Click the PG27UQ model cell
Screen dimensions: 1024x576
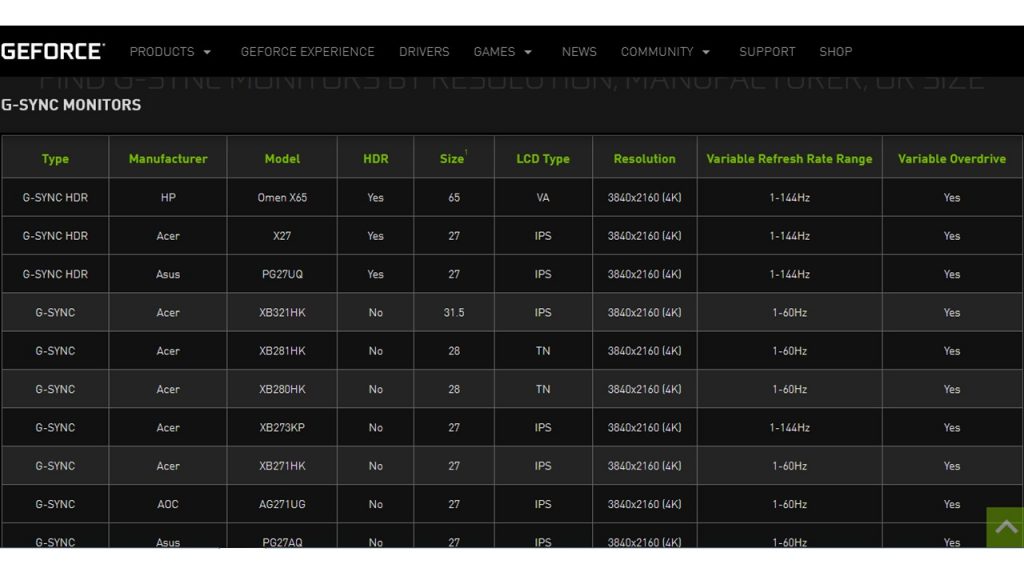(x=282, y=274)
